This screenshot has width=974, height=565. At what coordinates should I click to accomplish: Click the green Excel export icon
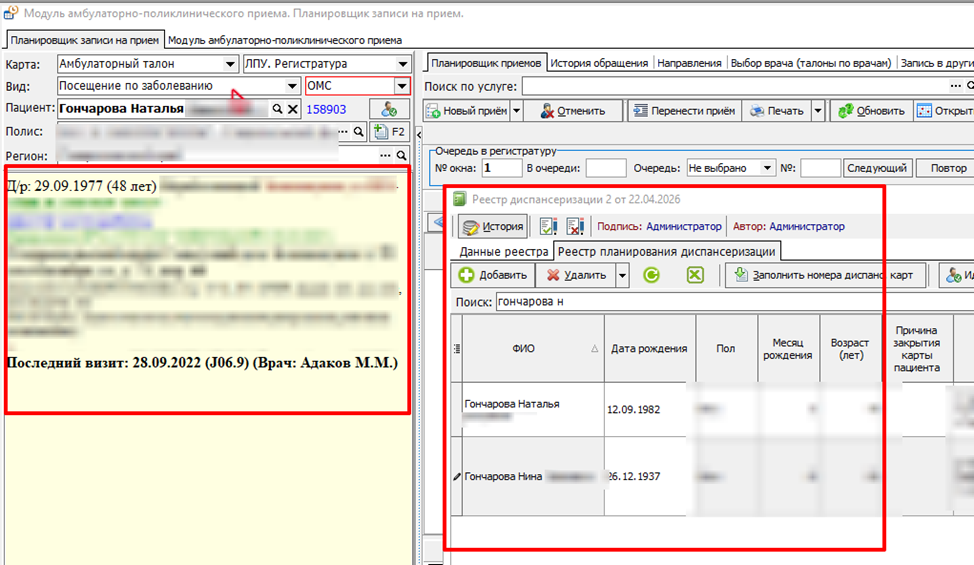pos(695,275)
